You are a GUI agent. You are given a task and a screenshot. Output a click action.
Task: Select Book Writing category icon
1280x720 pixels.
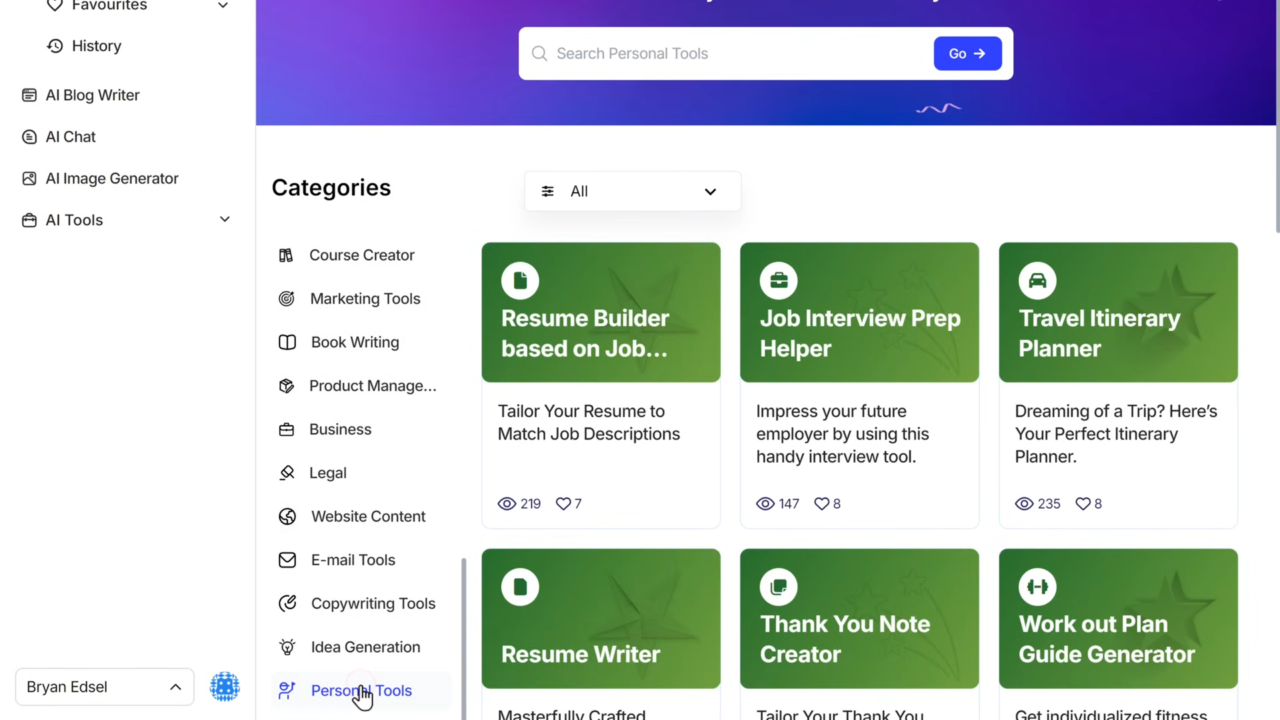[287, 342]
